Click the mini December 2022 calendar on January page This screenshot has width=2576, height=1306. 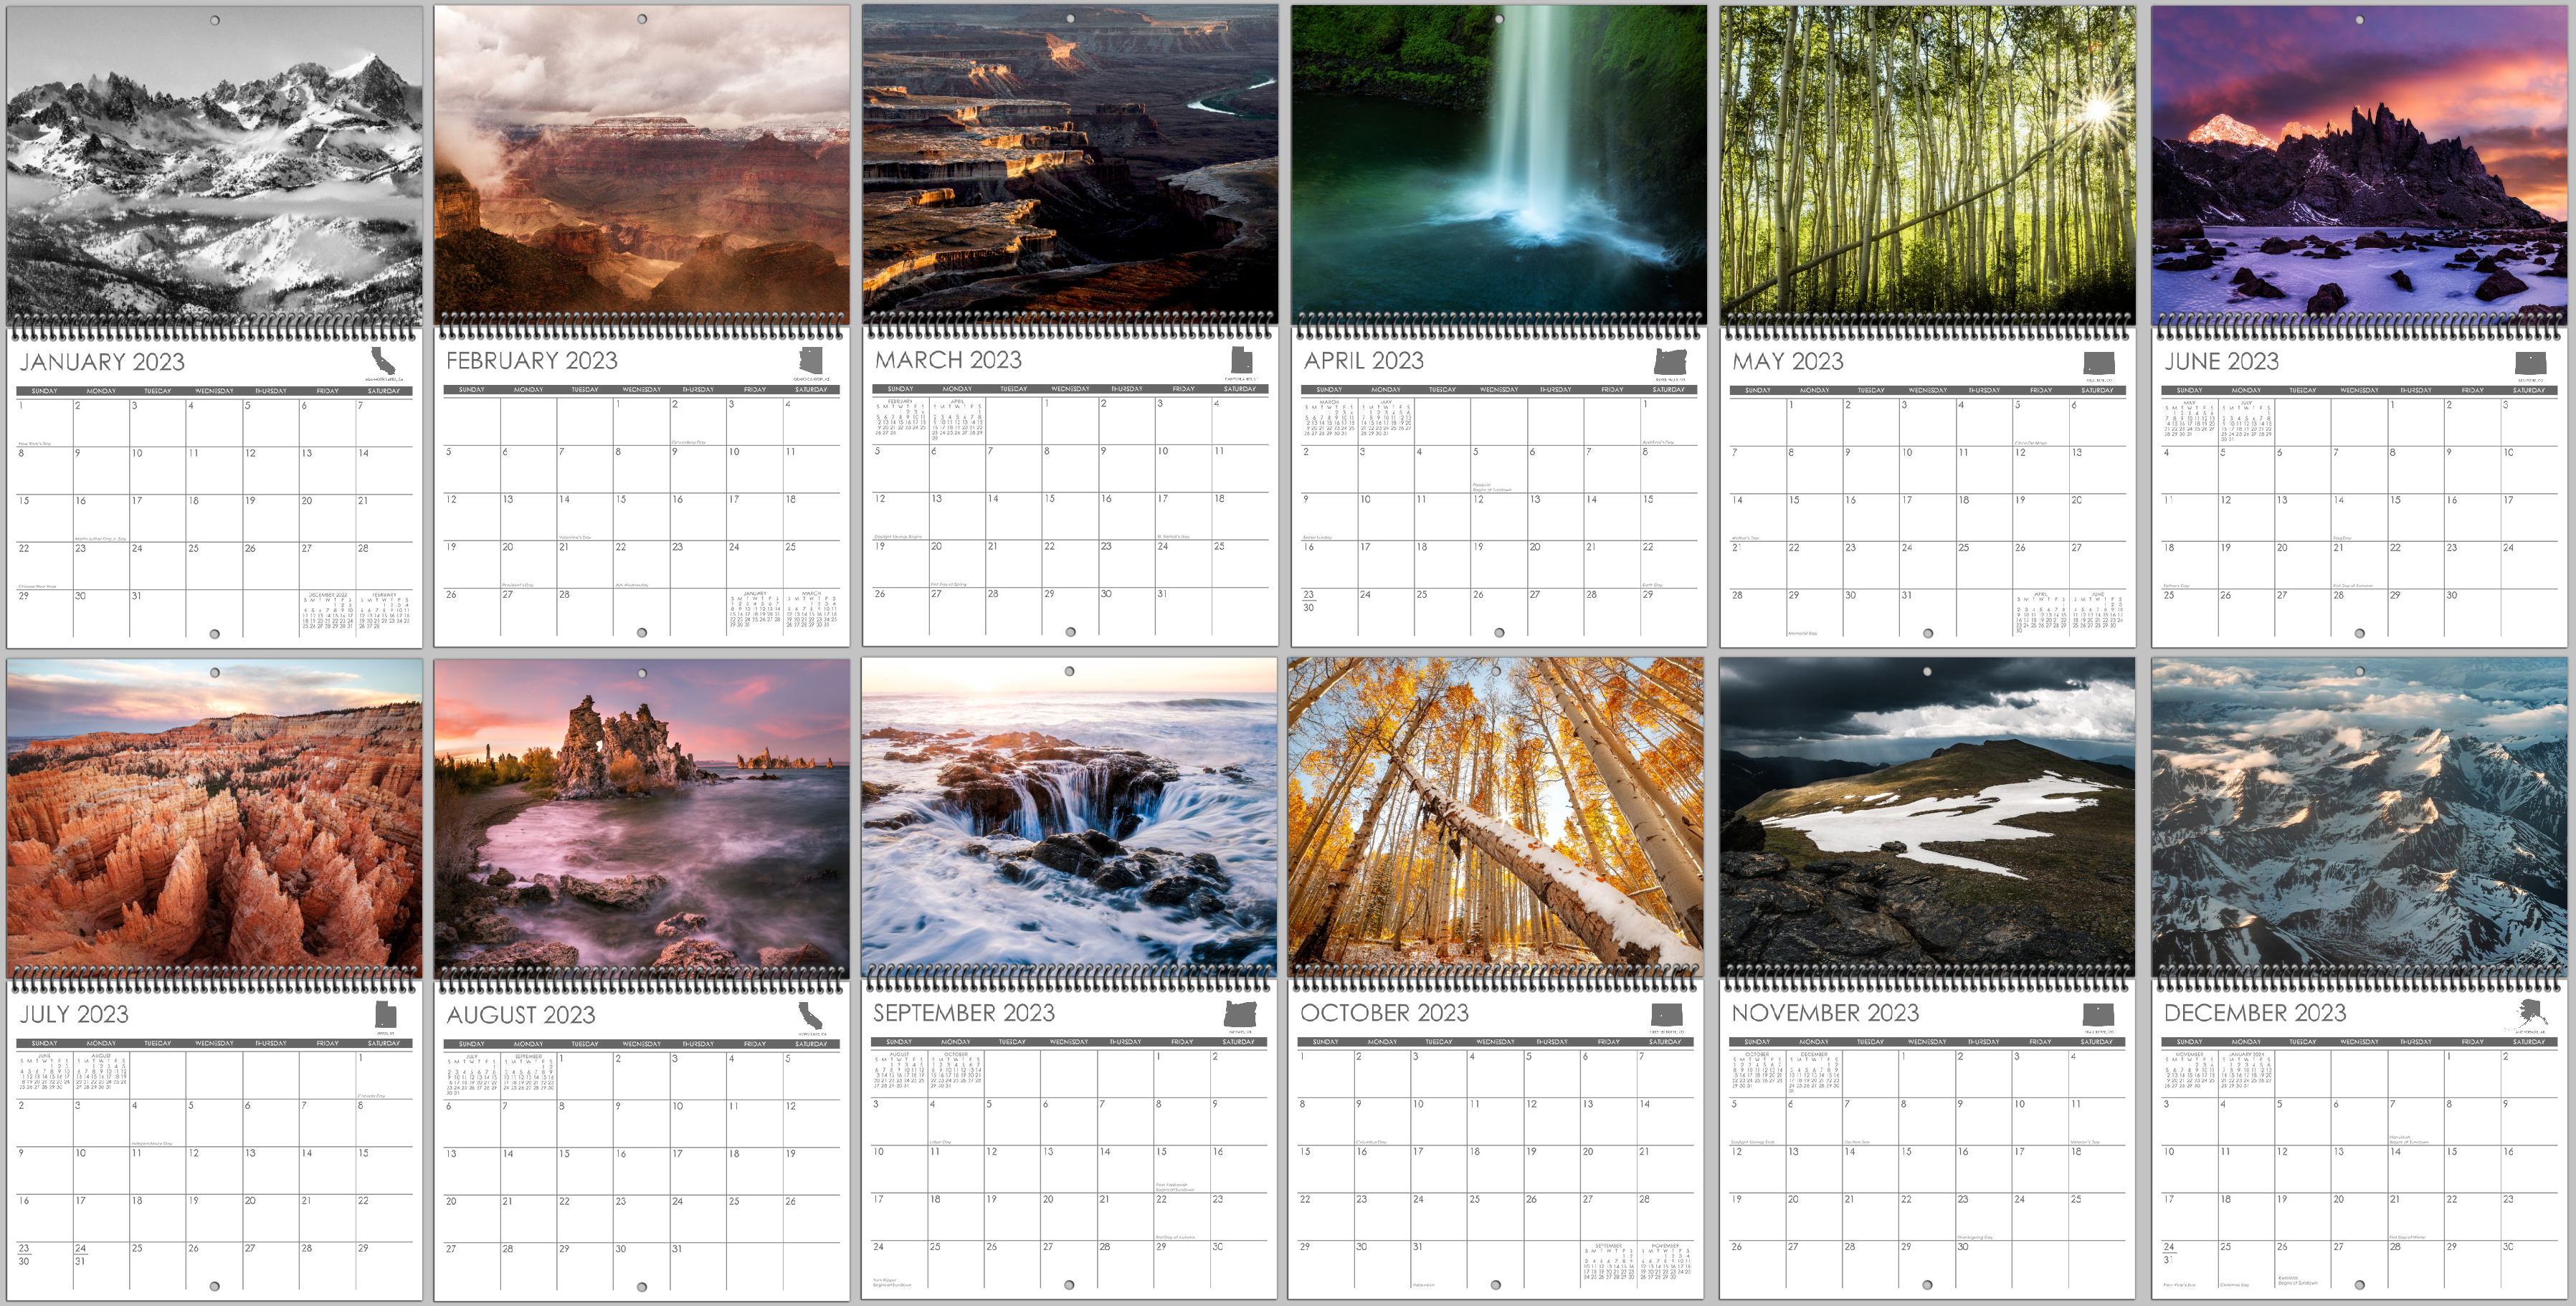pos(327,609)
